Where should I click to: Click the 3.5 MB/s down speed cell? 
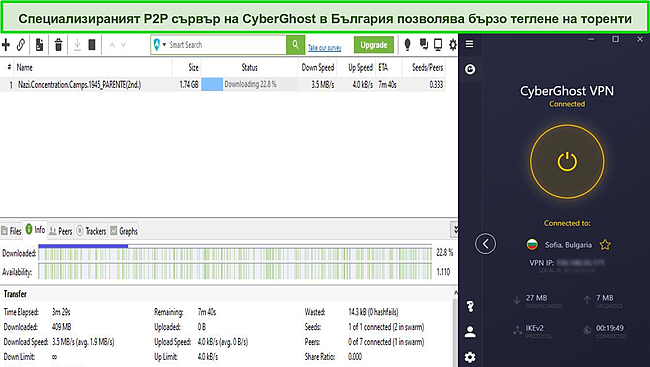click(x=323, y=85)
